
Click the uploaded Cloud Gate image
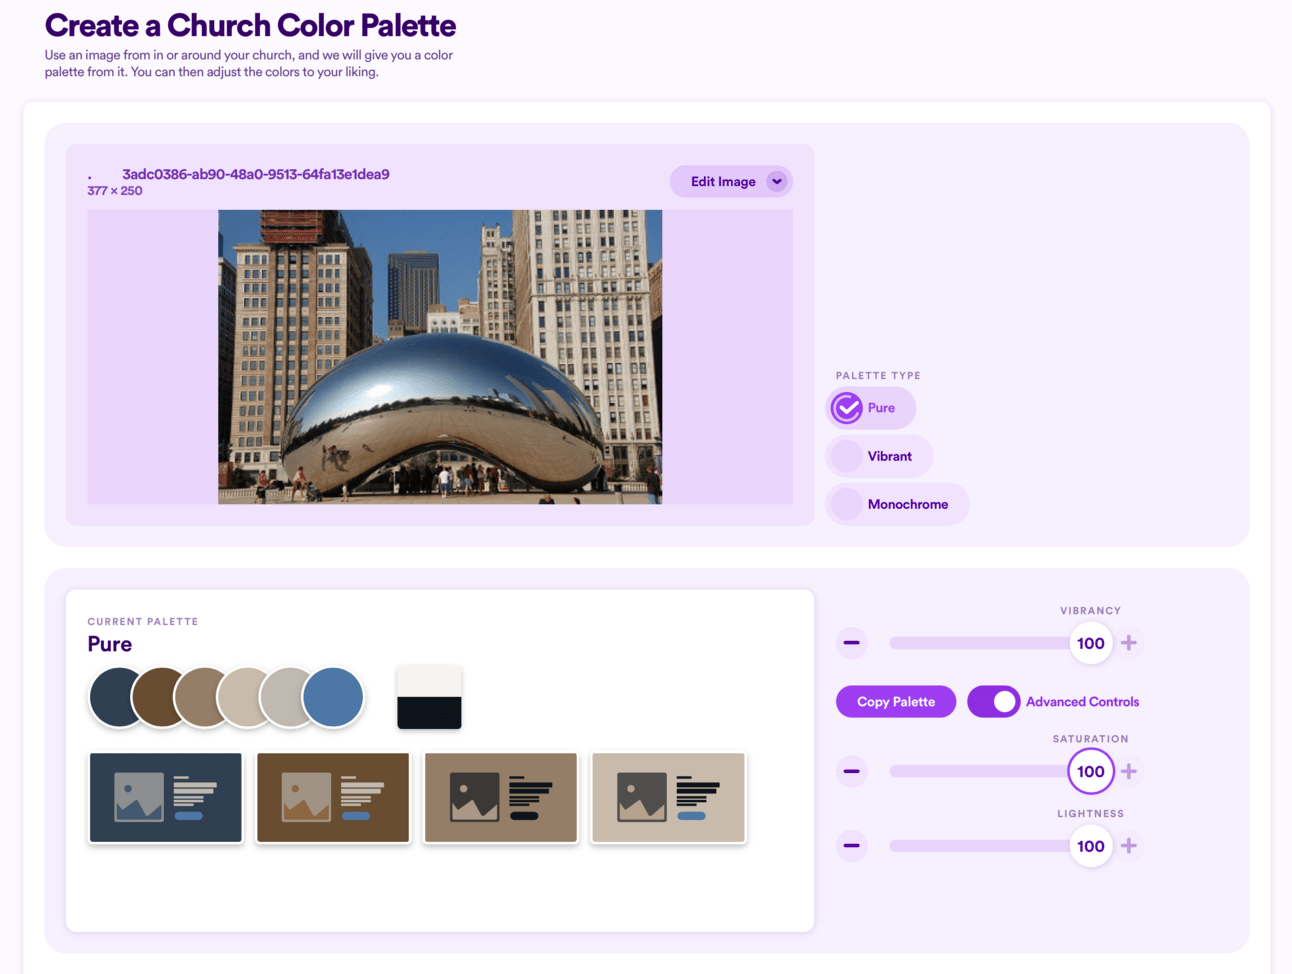(440, 357)
